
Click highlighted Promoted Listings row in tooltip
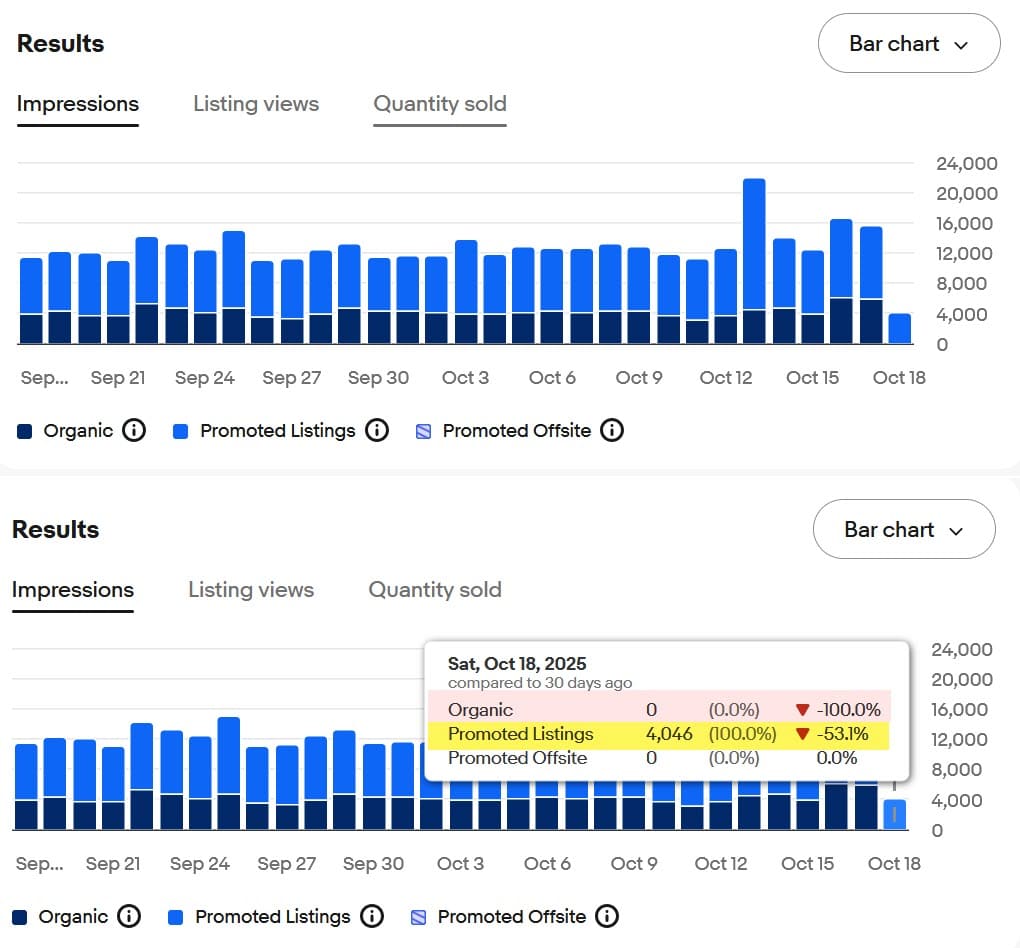pos(658,734)
